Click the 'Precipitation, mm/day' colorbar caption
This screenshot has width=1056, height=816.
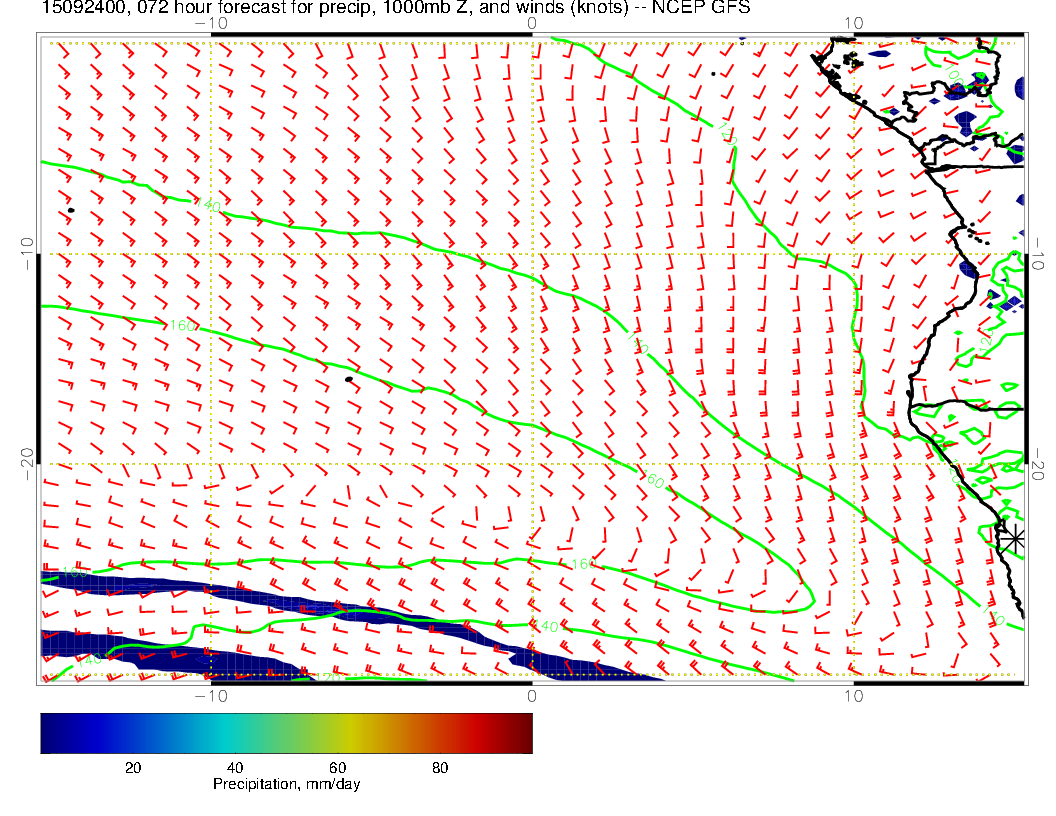pyautogui.click(x=286, y=785)
